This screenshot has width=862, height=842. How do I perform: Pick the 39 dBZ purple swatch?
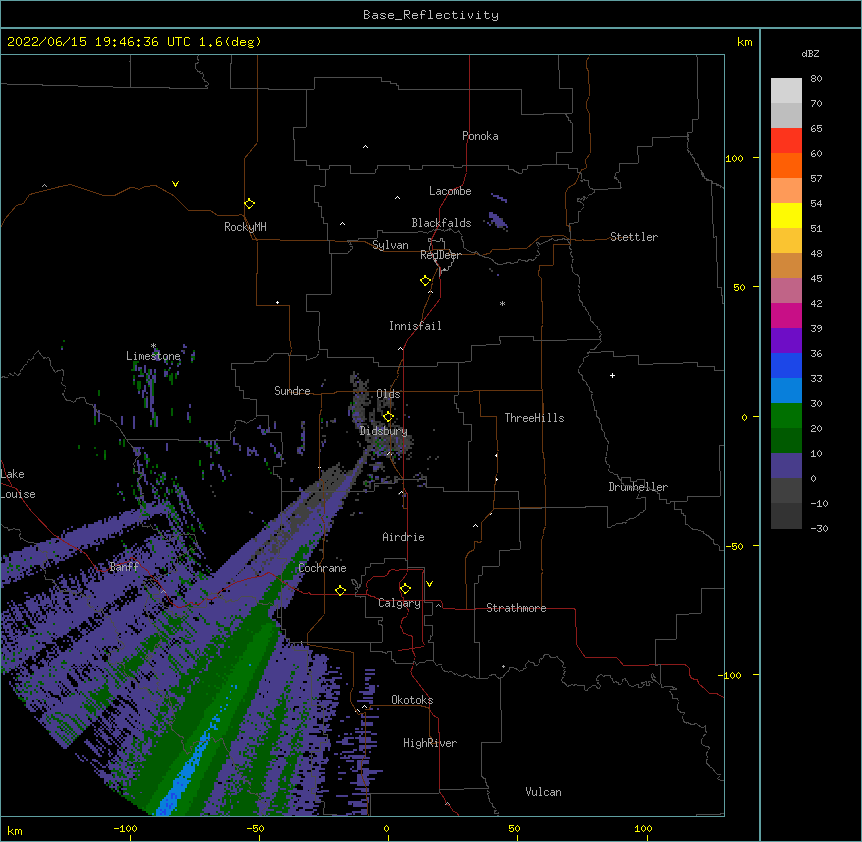[786, 340]
